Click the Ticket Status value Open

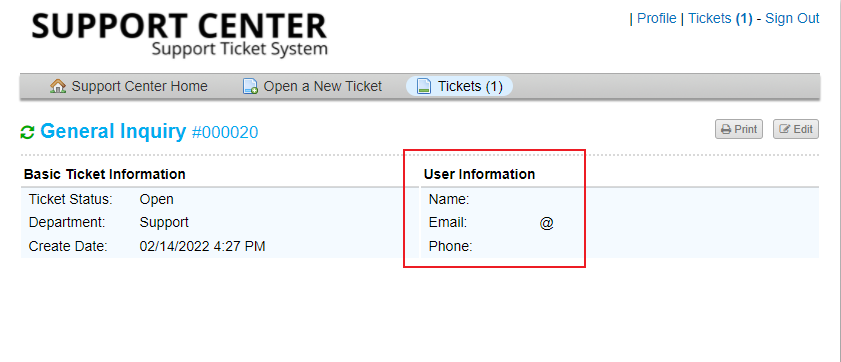click(x=157, y=200)
